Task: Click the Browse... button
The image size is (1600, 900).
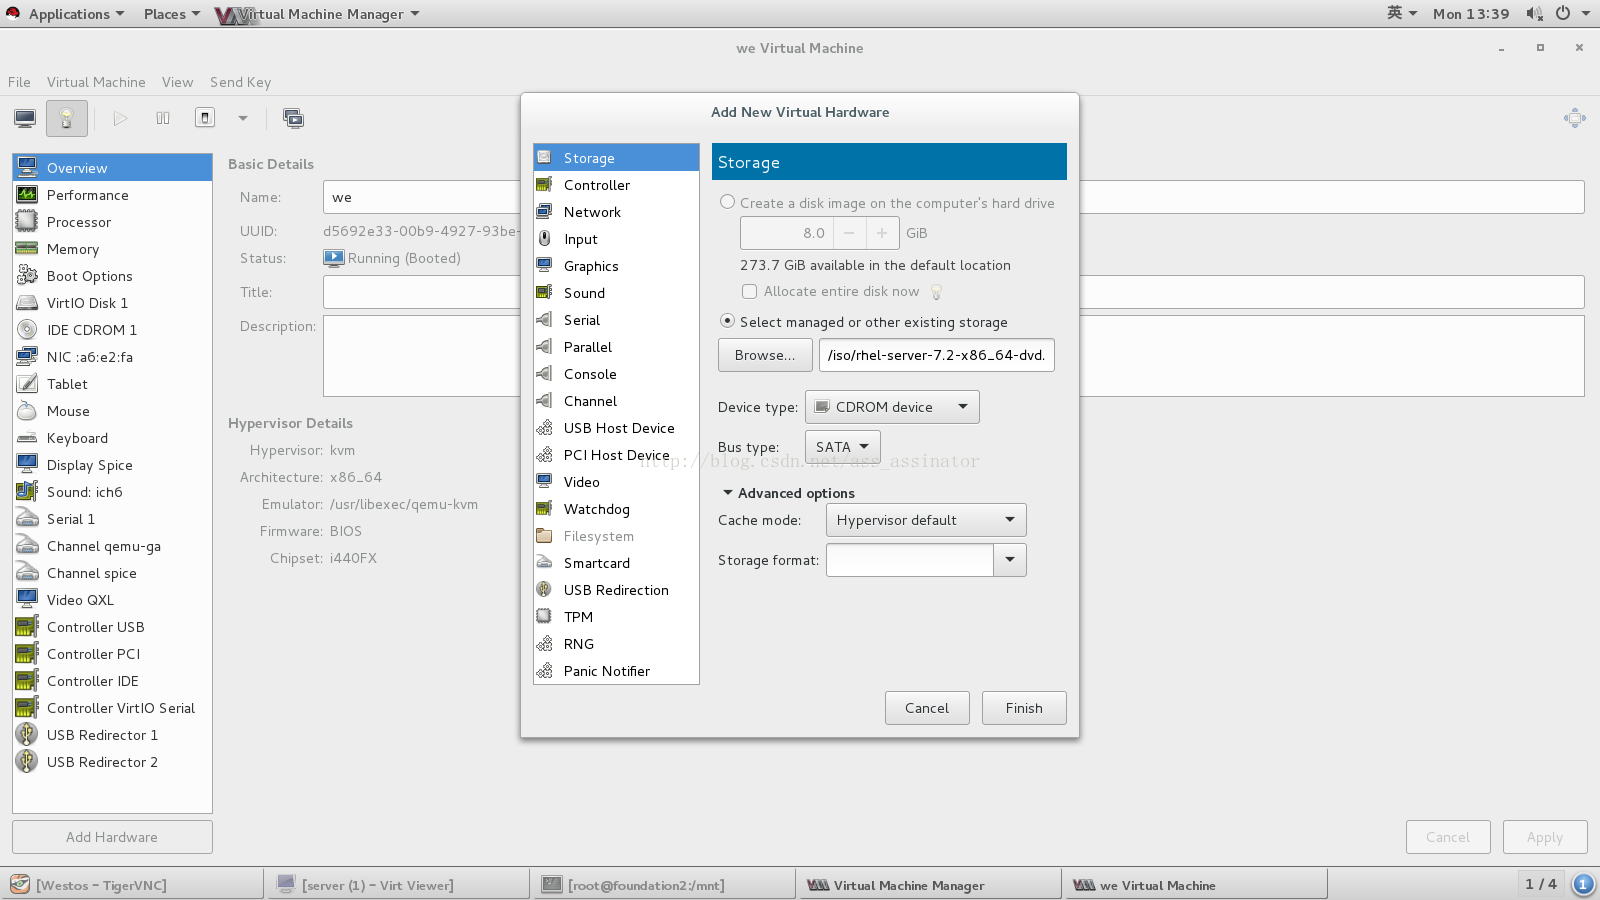Action: coord(765,355)
